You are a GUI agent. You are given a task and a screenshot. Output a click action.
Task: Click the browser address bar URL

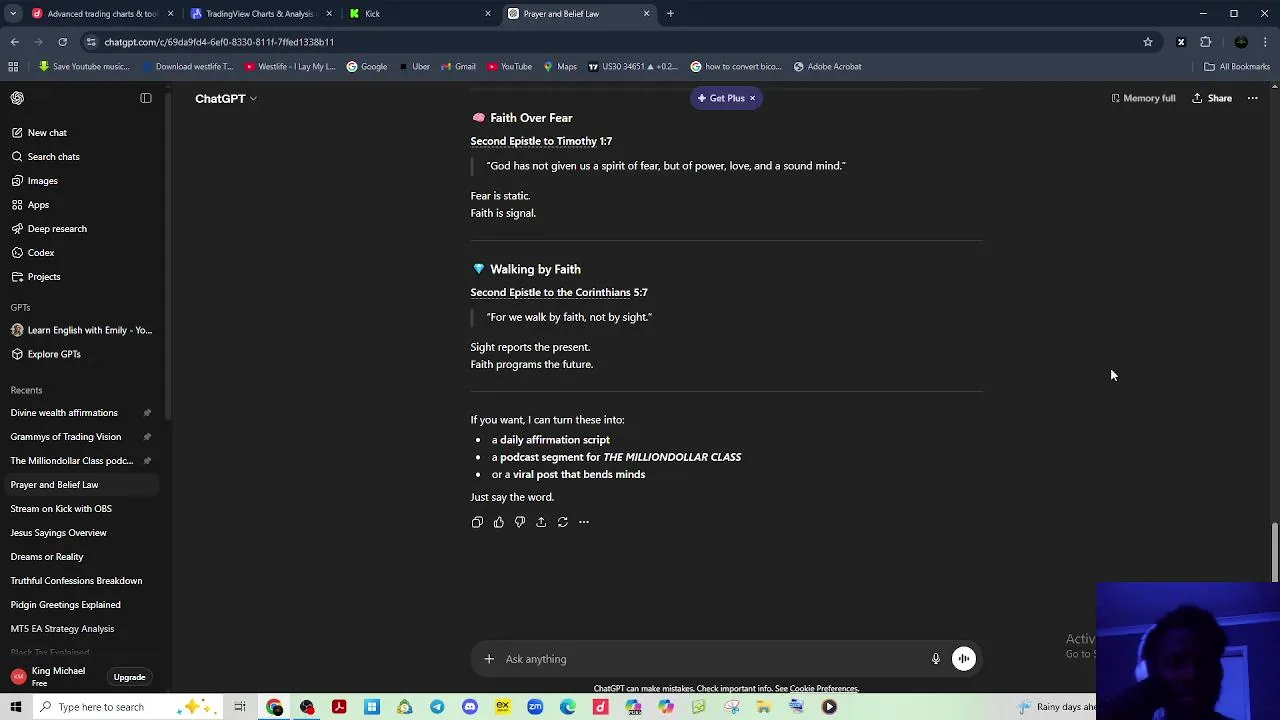(219, 42)
